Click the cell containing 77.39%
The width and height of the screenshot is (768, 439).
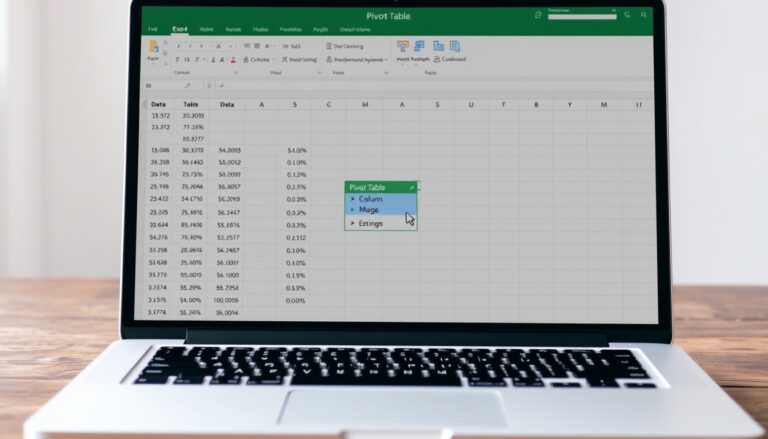click(192, 127)
